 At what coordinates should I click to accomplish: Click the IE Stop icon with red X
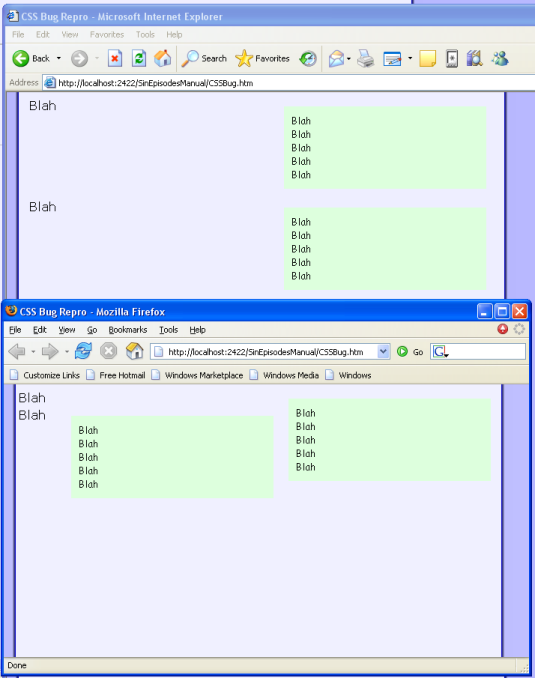(x=115, y=58)
